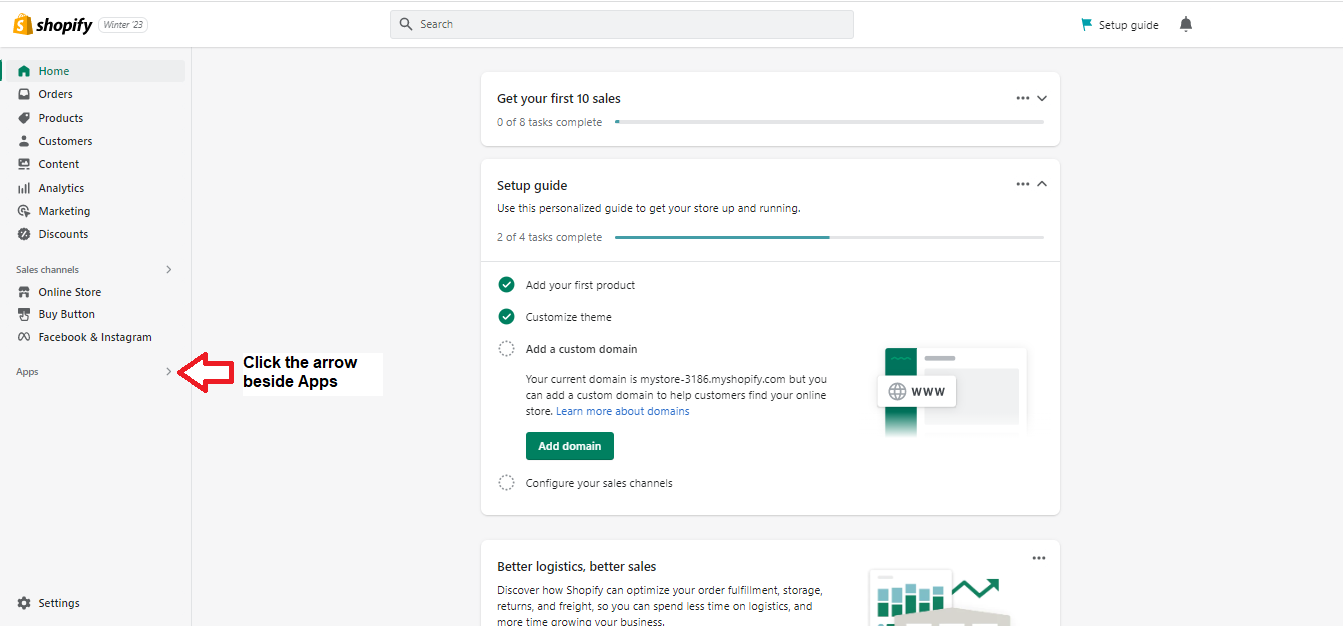
Task: Click the Setup guide flag icon
Action: coord(1086,25)
